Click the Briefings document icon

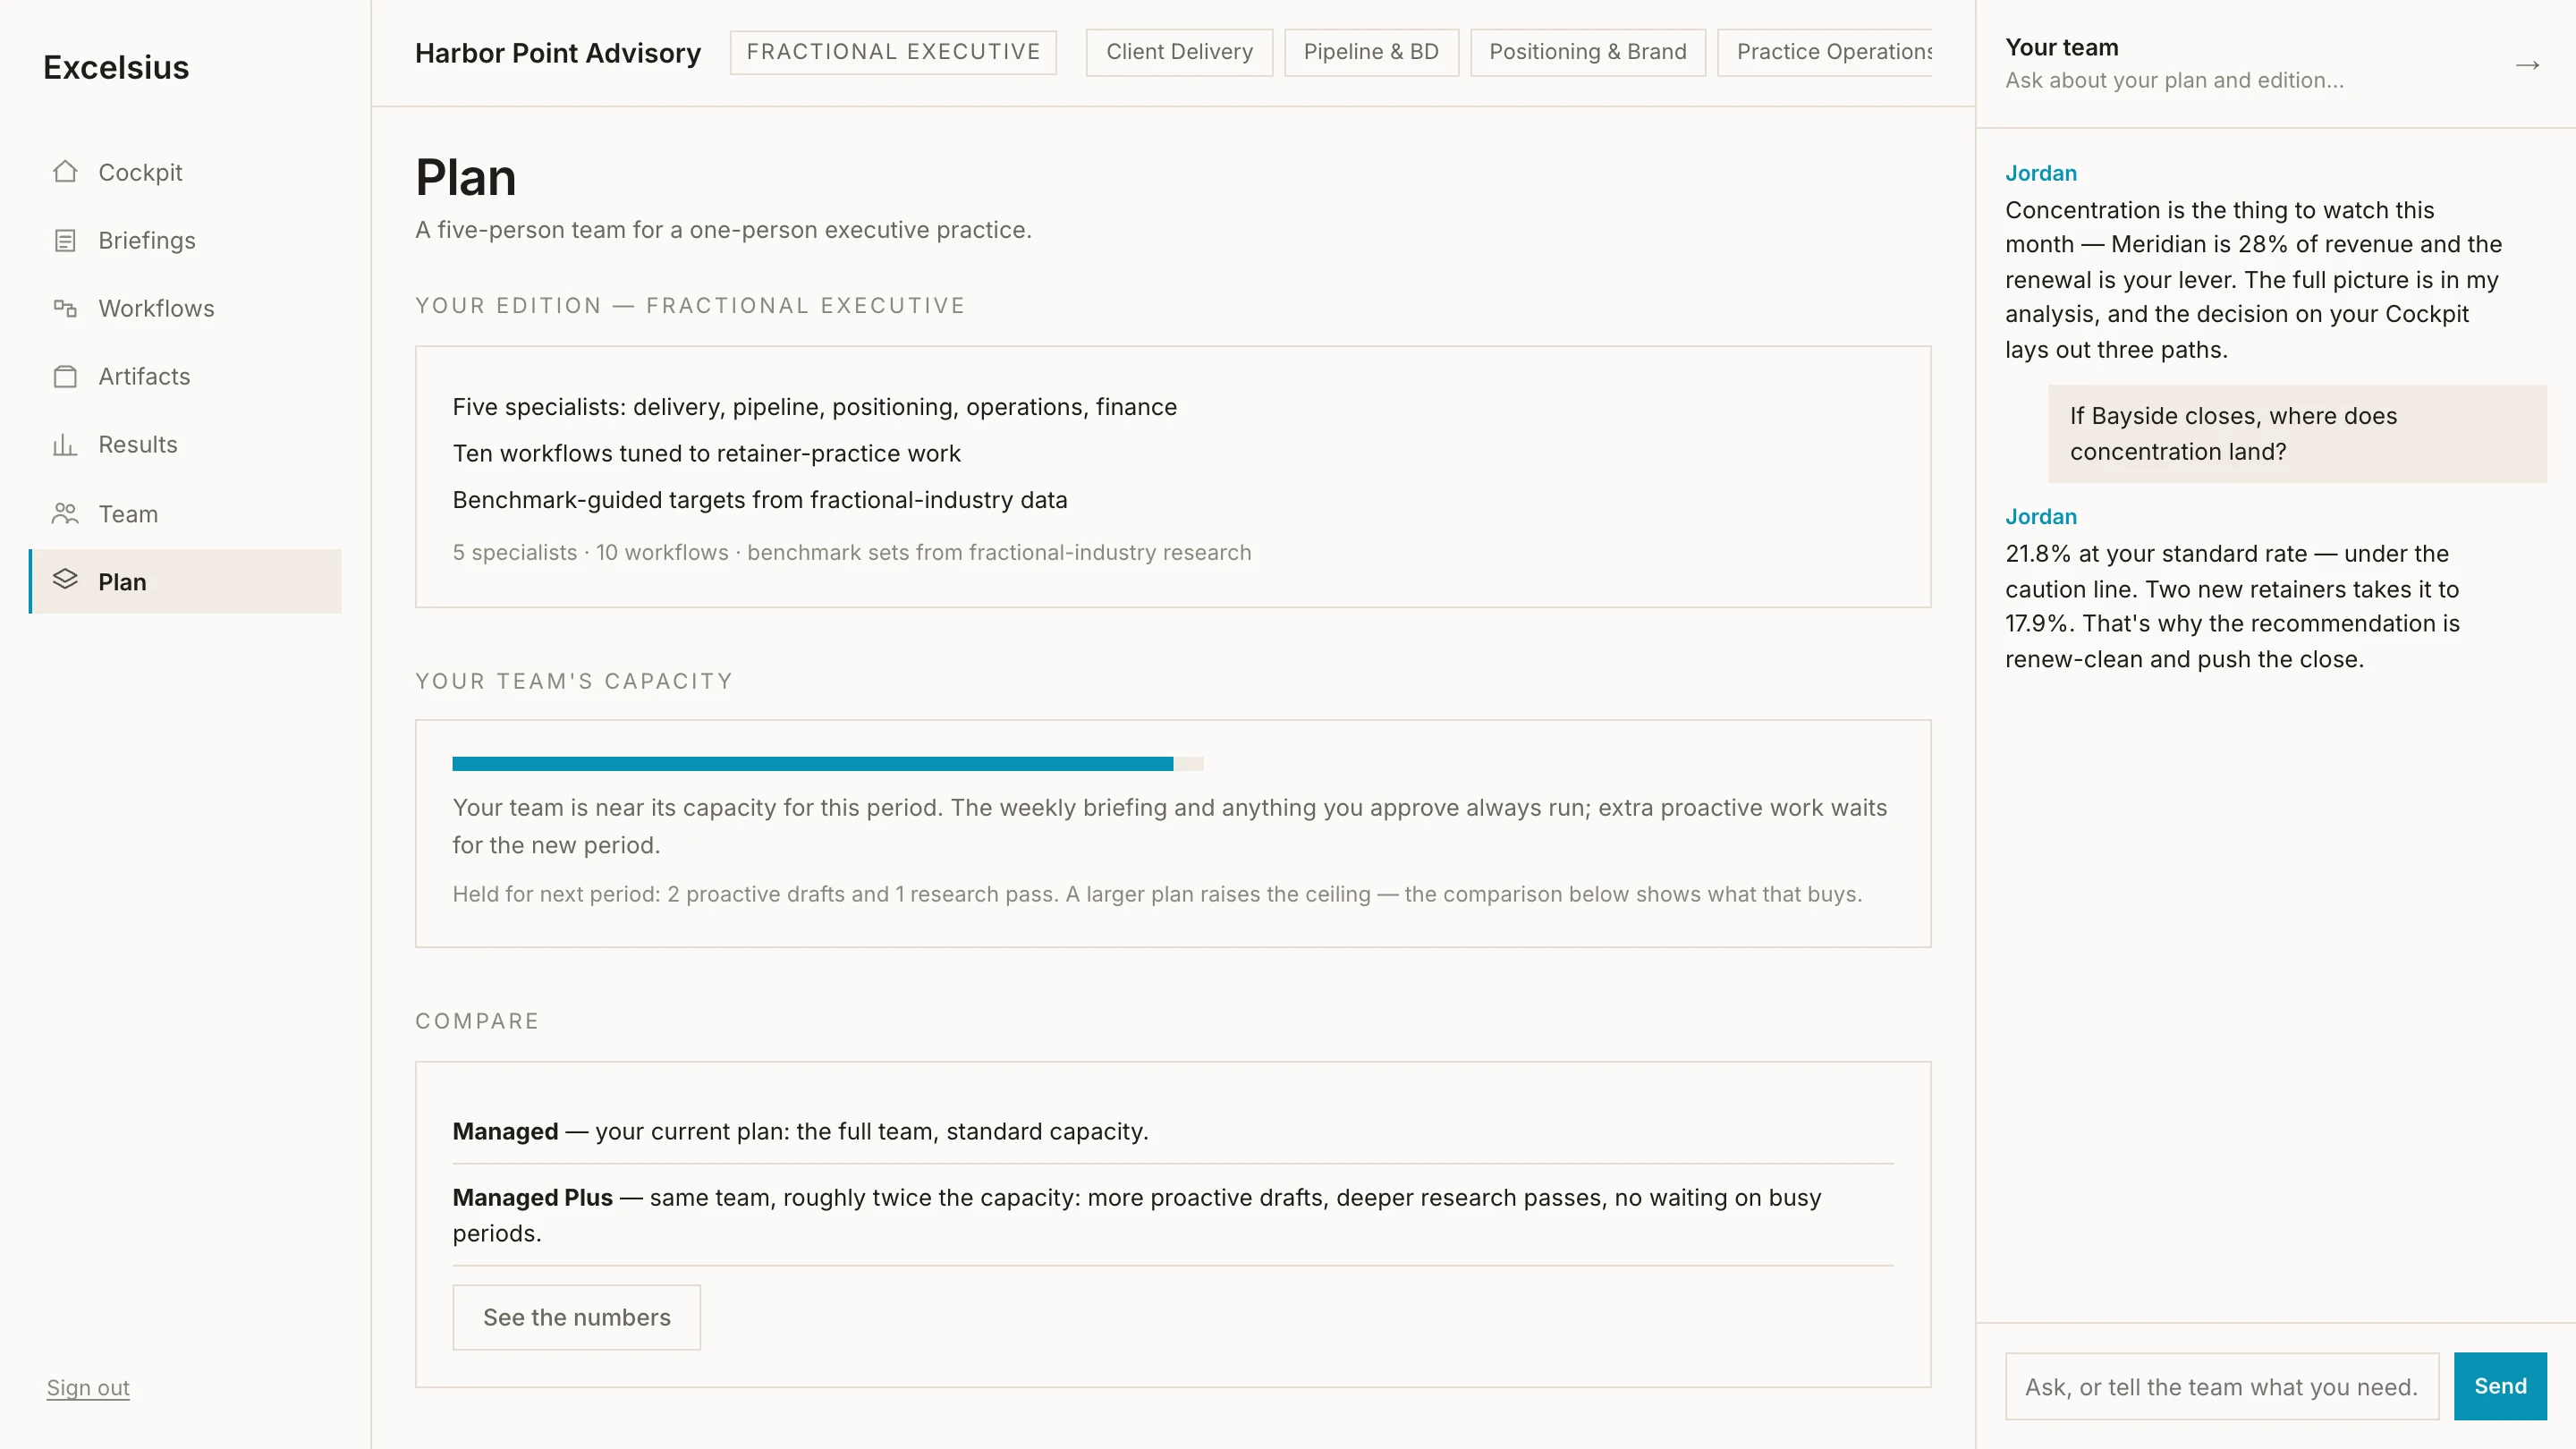click(65, 240)
